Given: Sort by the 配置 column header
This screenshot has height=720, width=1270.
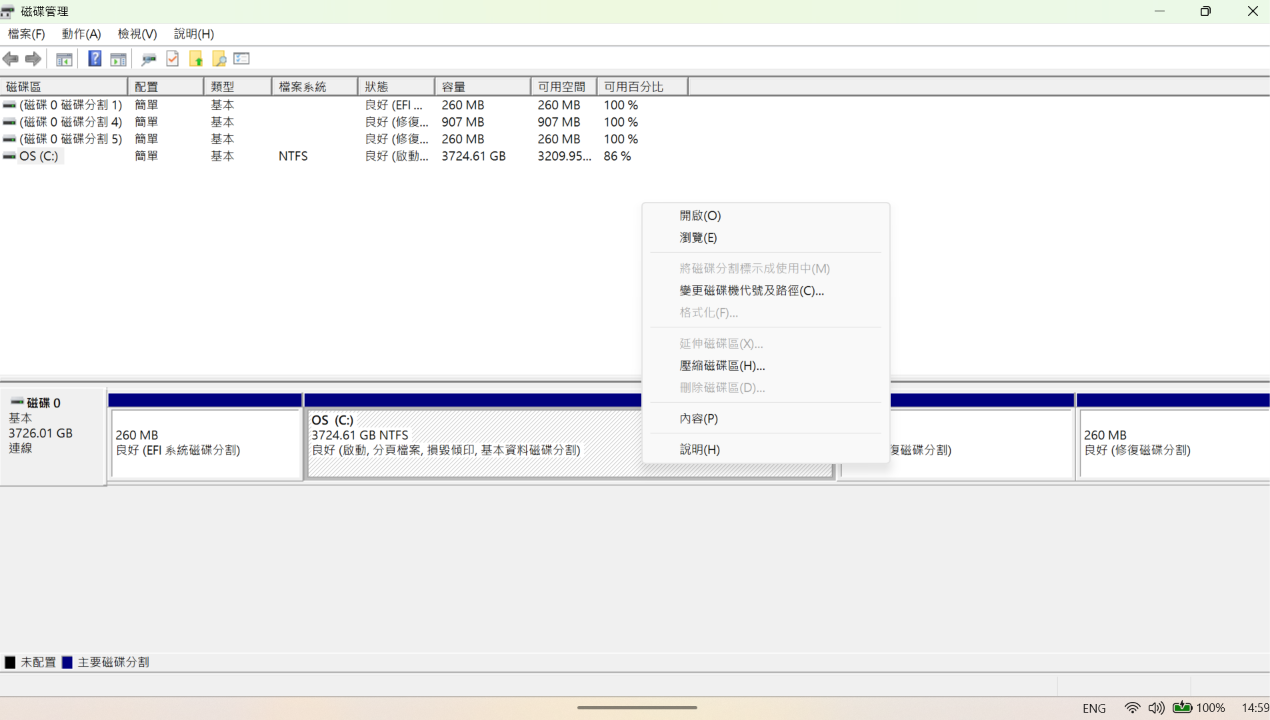Looking at the screenshot, I should (166, 87).
